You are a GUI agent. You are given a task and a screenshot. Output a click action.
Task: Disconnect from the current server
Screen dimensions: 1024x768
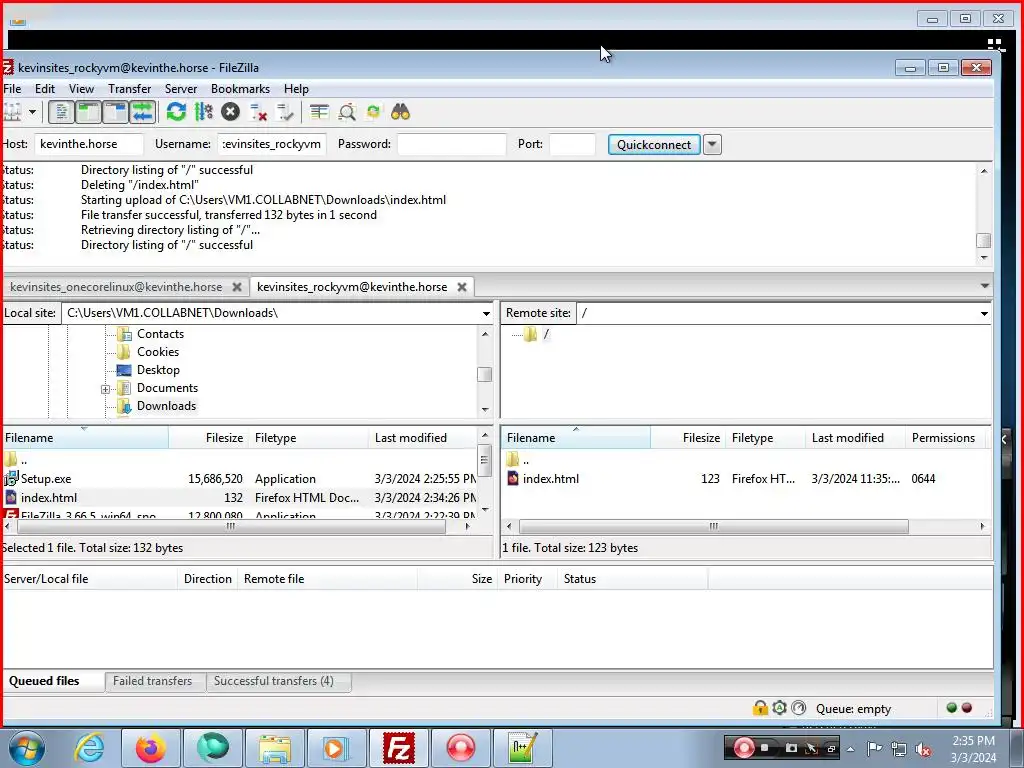coord(258,112)
